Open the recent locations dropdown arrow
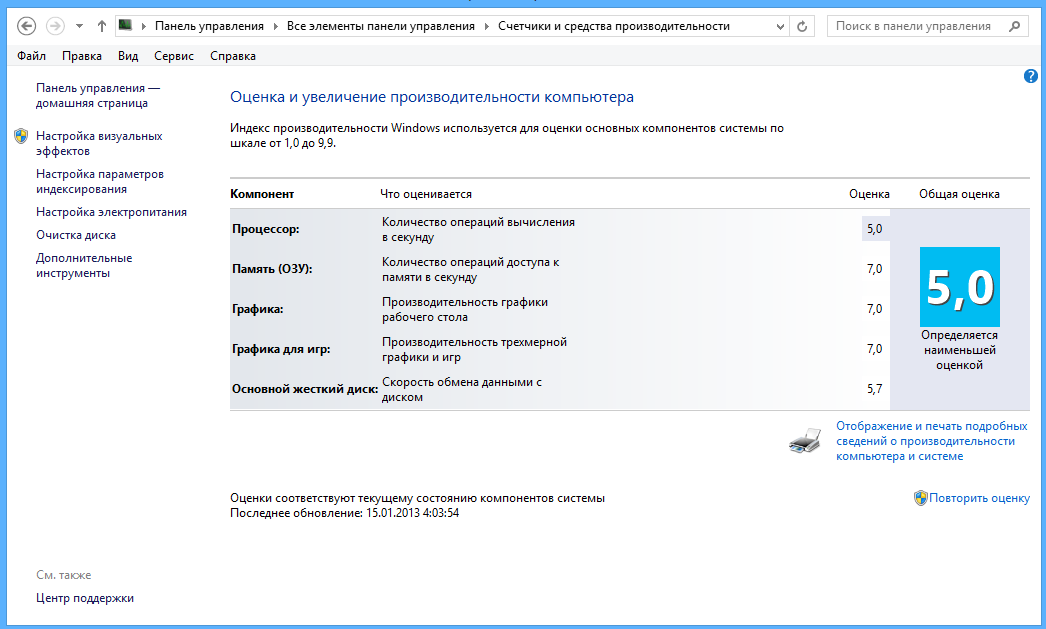Image resolution: width=1046 pixels, height=629 pixels. tap(79, 26)
